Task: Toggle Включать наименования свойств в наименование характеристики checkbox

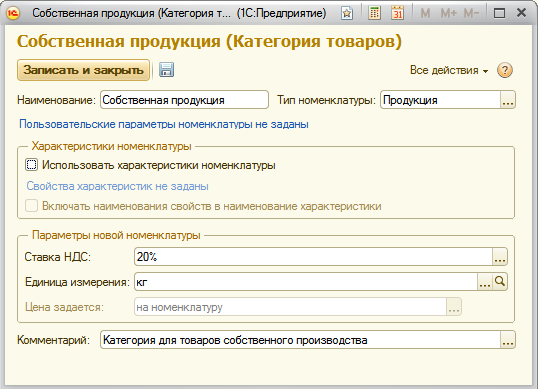Action: (32, 206)
